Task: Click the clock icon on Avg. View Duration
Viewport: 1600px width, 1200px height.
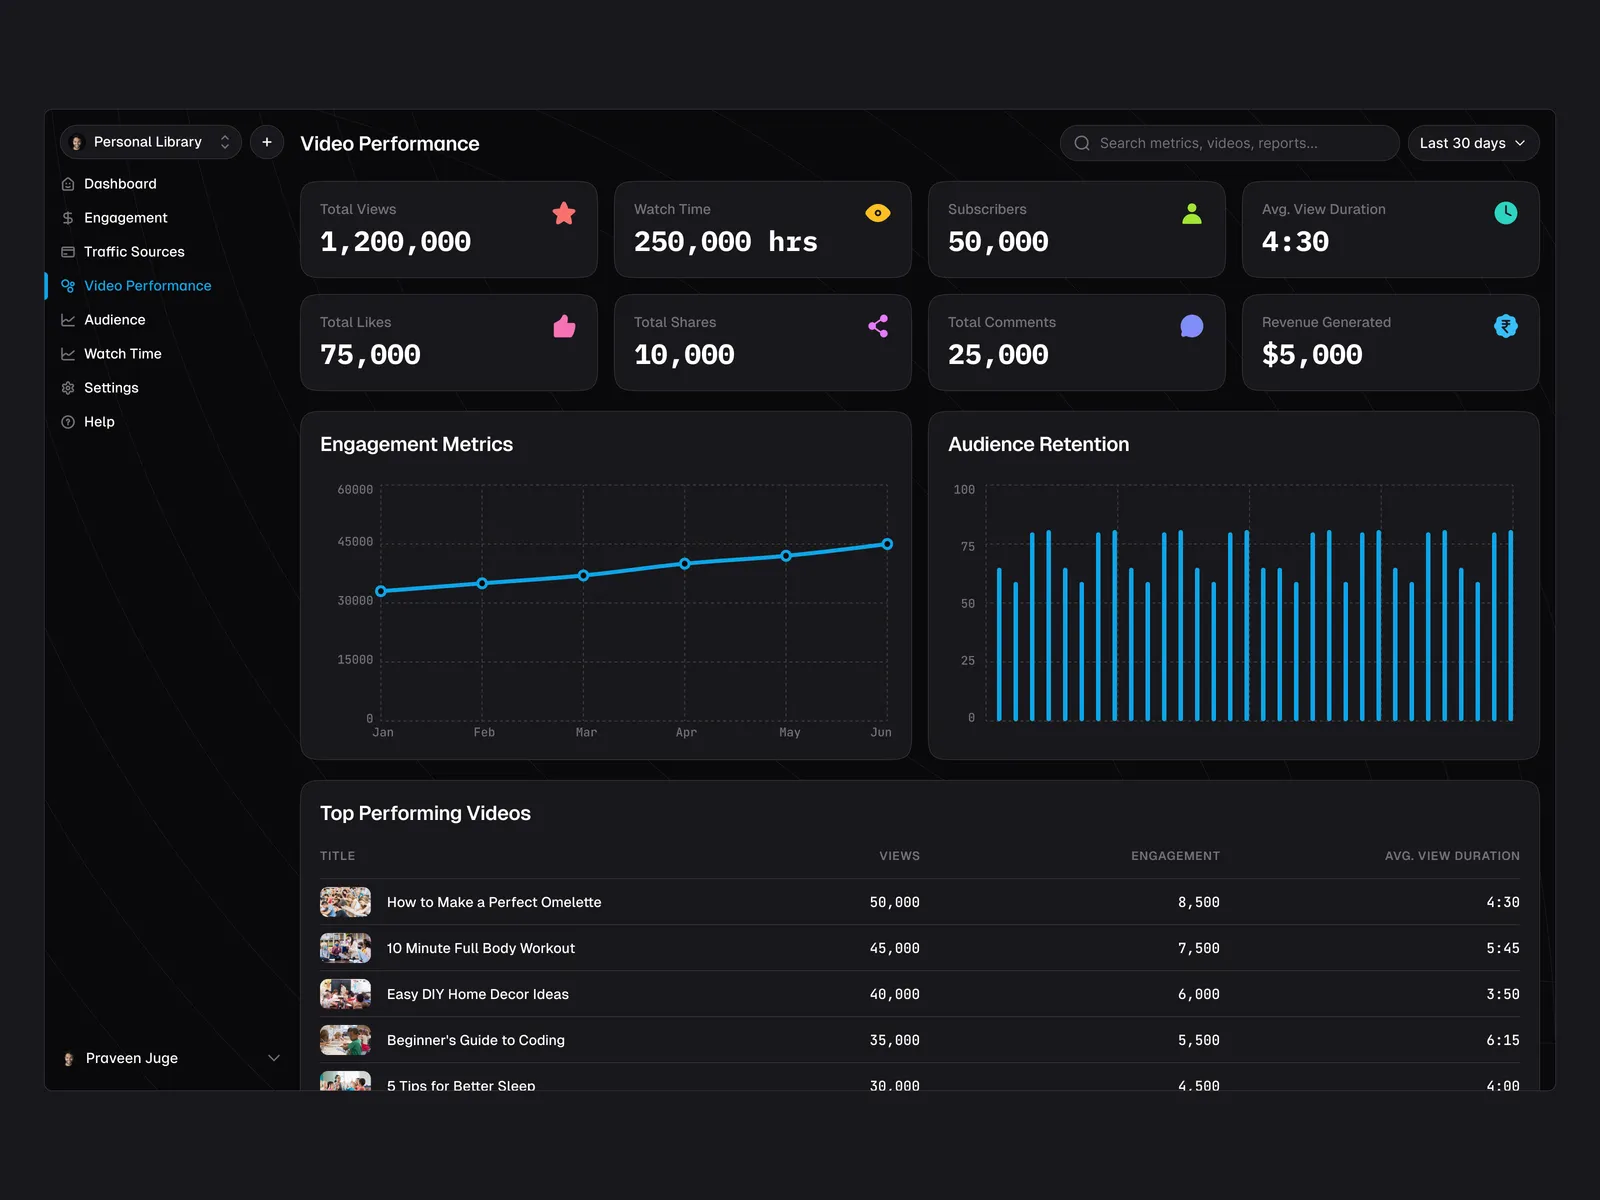Action: click(1505, 213)
